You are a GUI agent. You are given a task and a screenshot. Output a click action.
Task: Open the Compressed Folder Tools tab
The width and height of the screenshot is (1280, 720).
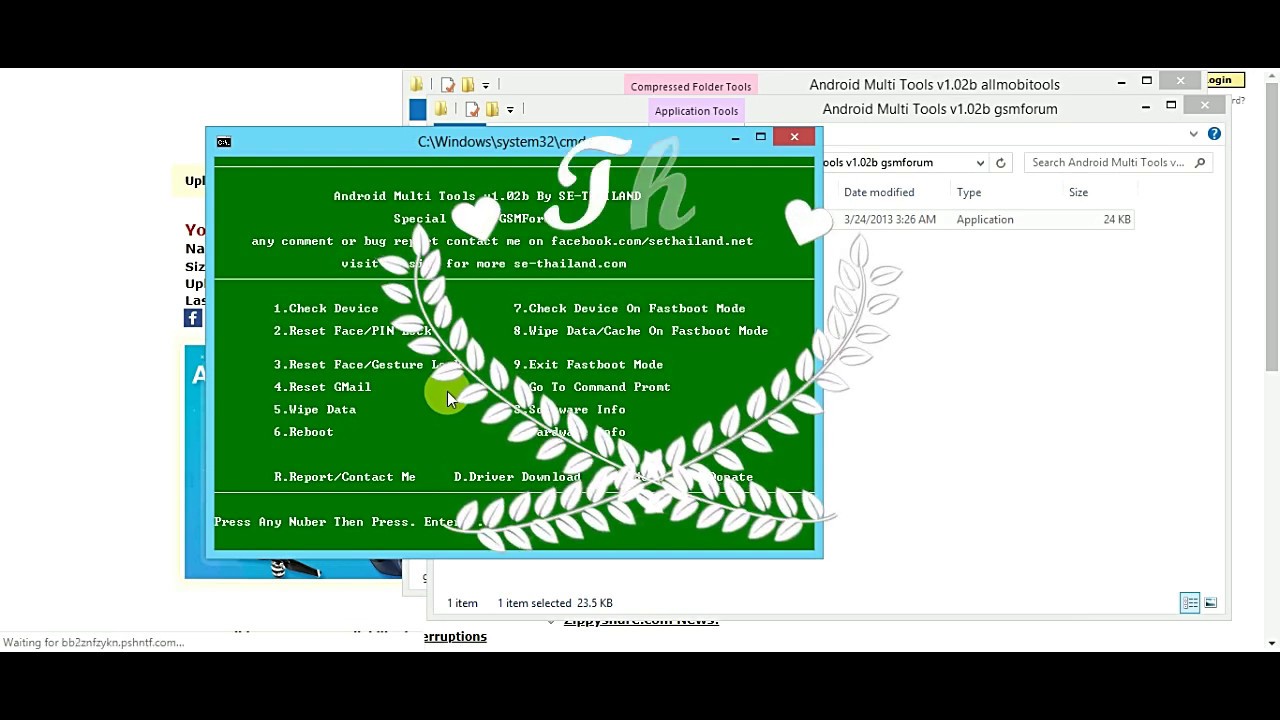click(x=691, y=87)
